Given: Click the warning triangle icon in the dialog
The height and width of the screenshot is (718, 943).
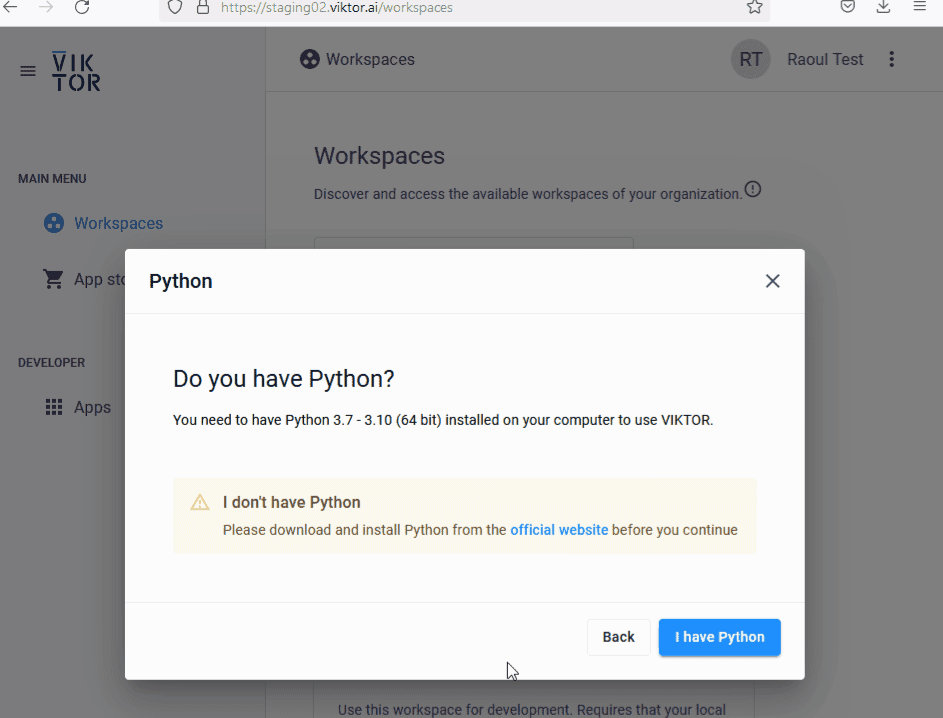Looking at the screenshot, I should tap(200, 502).
